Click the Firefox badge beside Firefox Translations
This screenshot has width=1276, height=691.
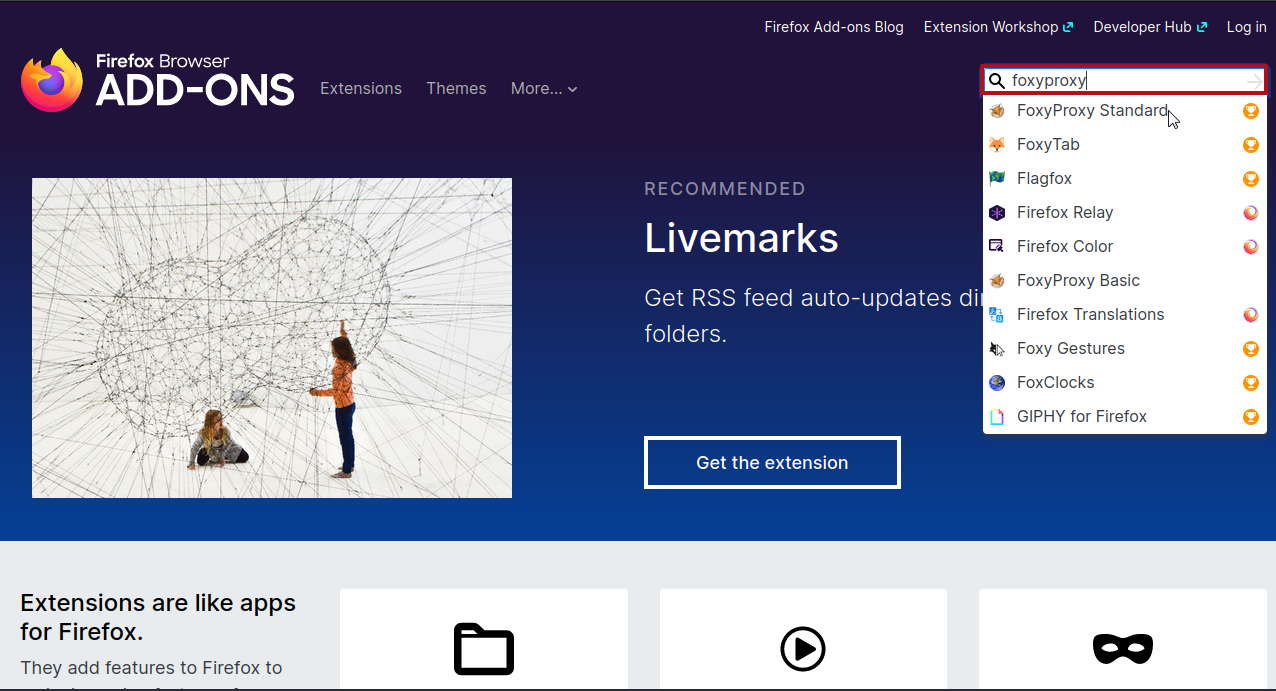(1250, 315)
